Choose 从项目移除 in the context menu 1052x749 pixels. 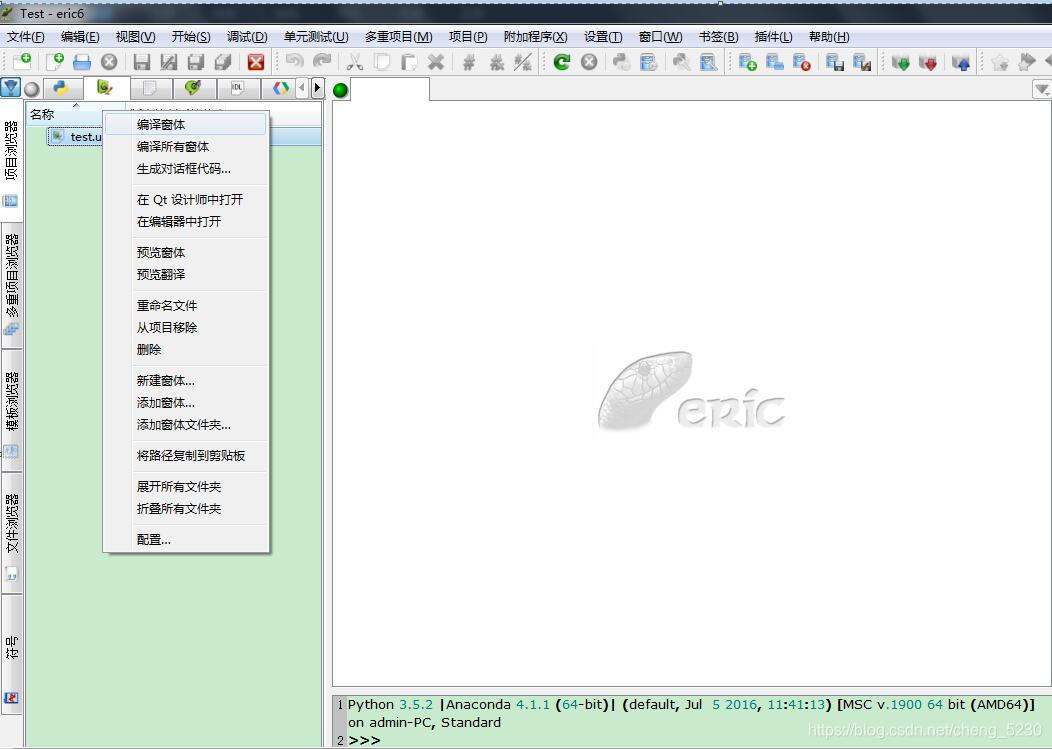[x=186, y=328]
